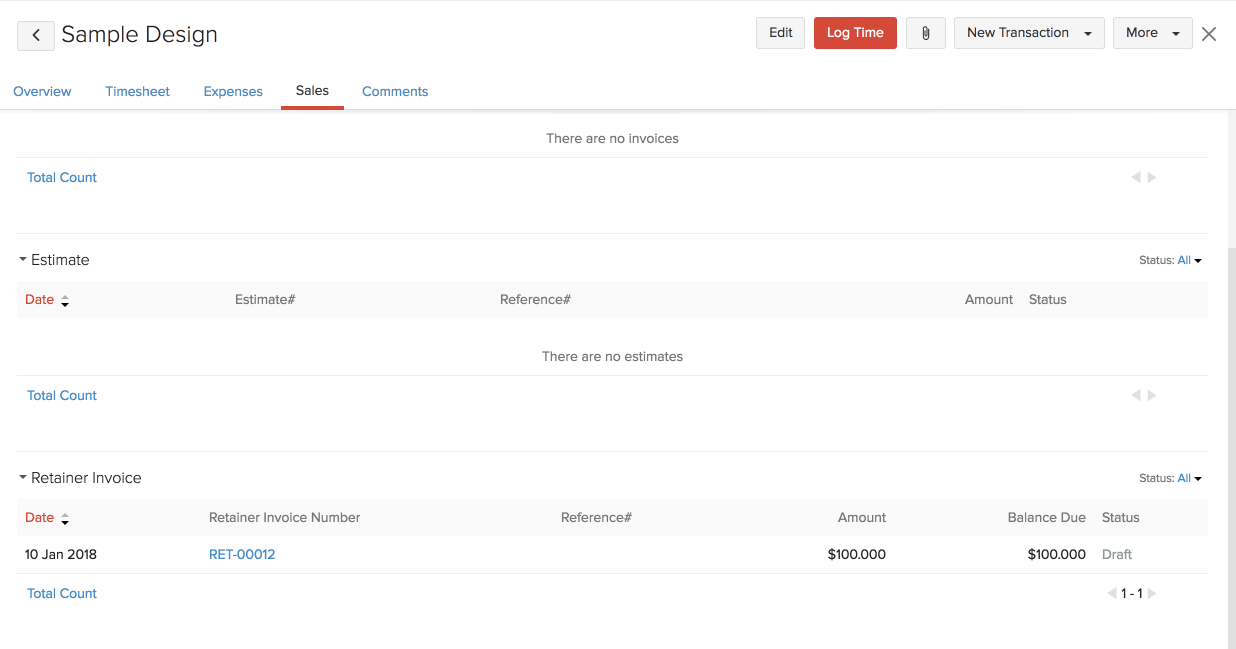Screen dimensions: 1236x649
Task: Go to next page in Retainer Invoice list
Action: click(x=1152, y=594)
